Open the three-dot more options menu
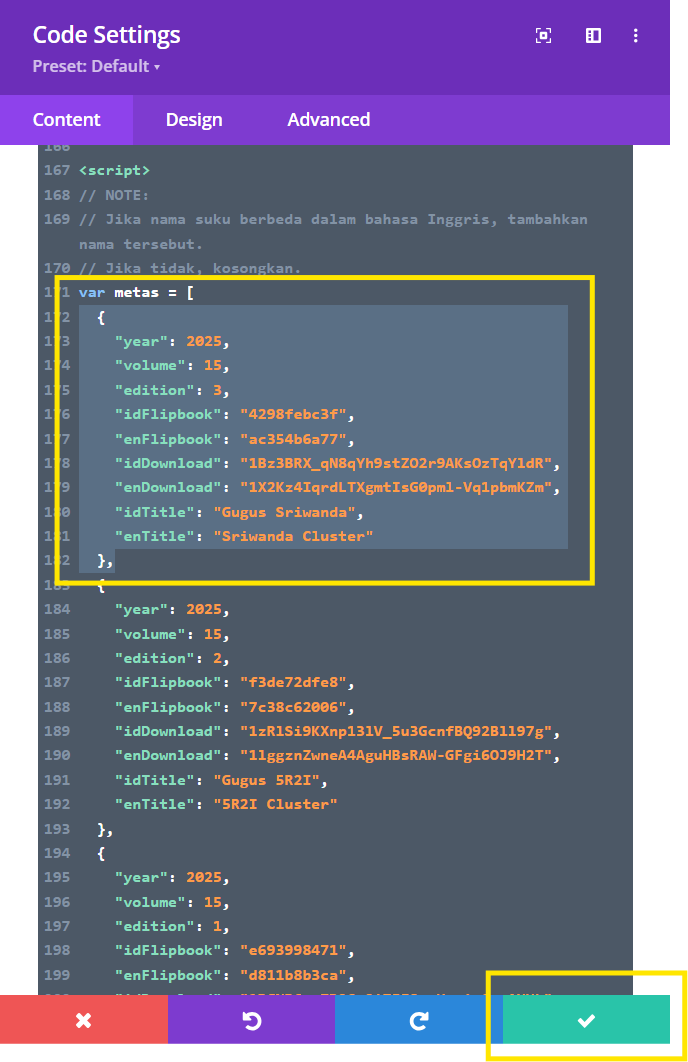This screenshot has height=1062, width=688. 636,36
